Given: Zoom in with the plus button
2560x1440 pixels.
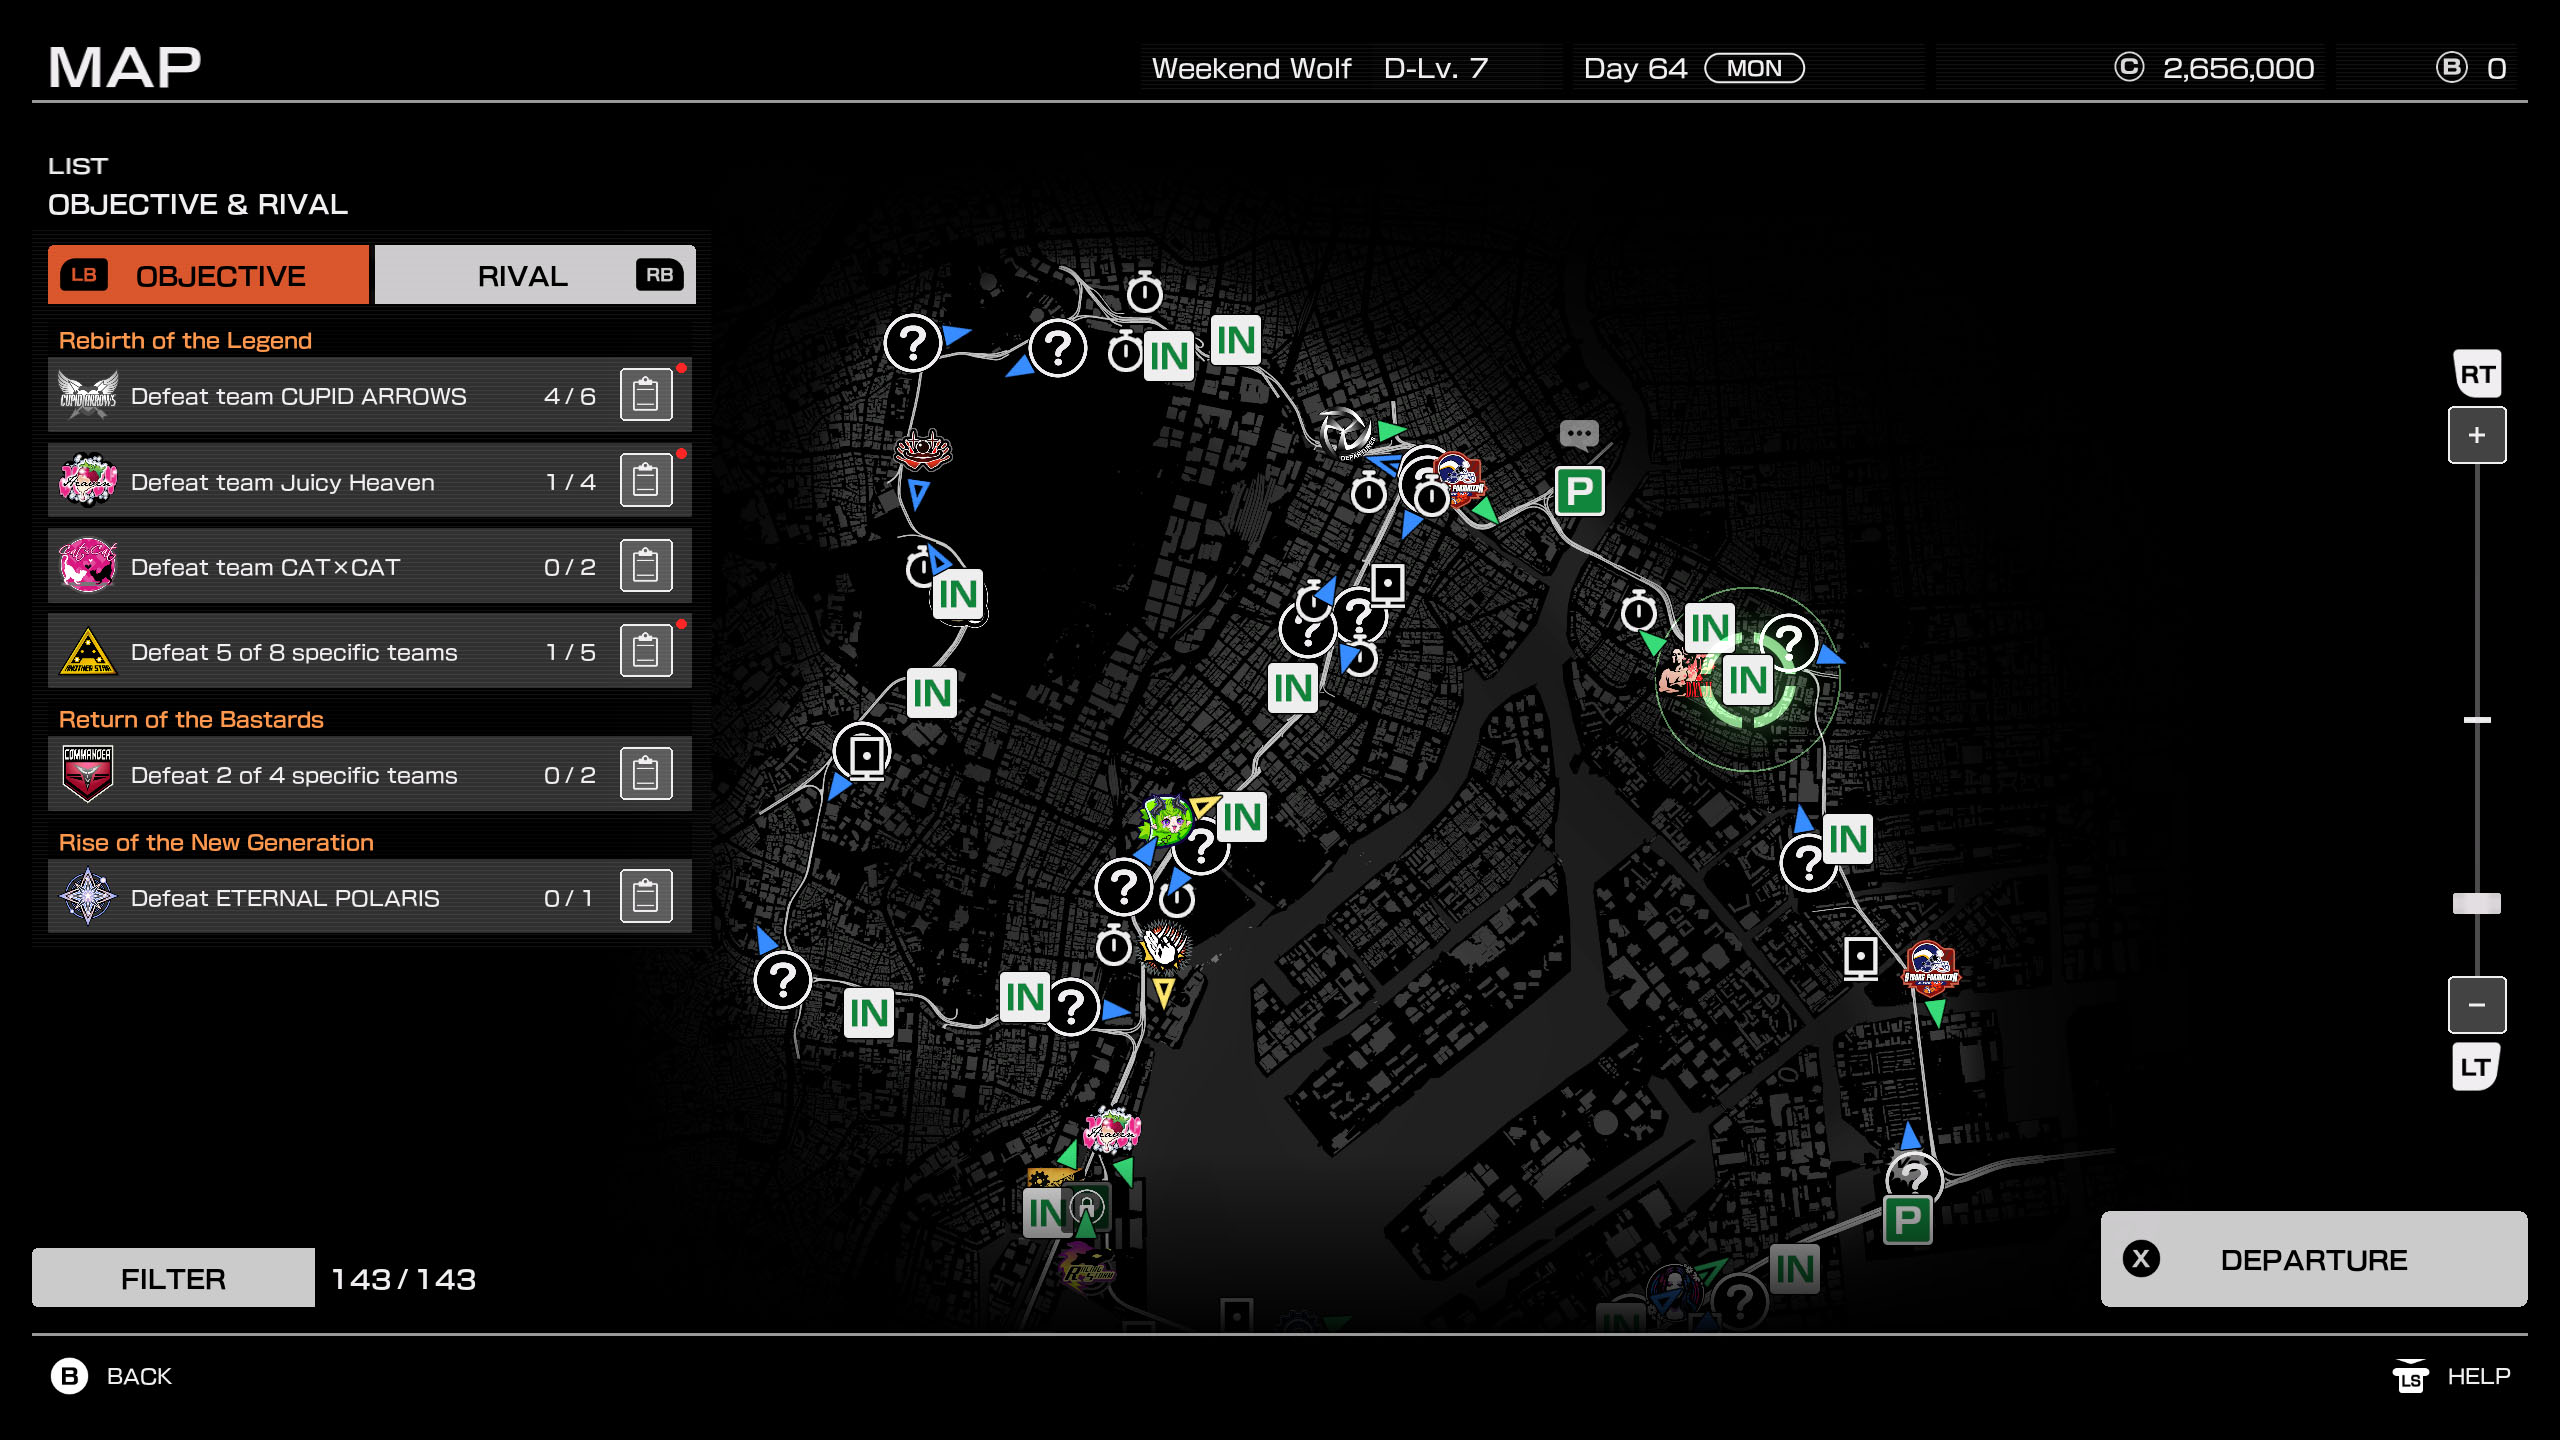Looking at the screenshot, I should click(2476, 435).
